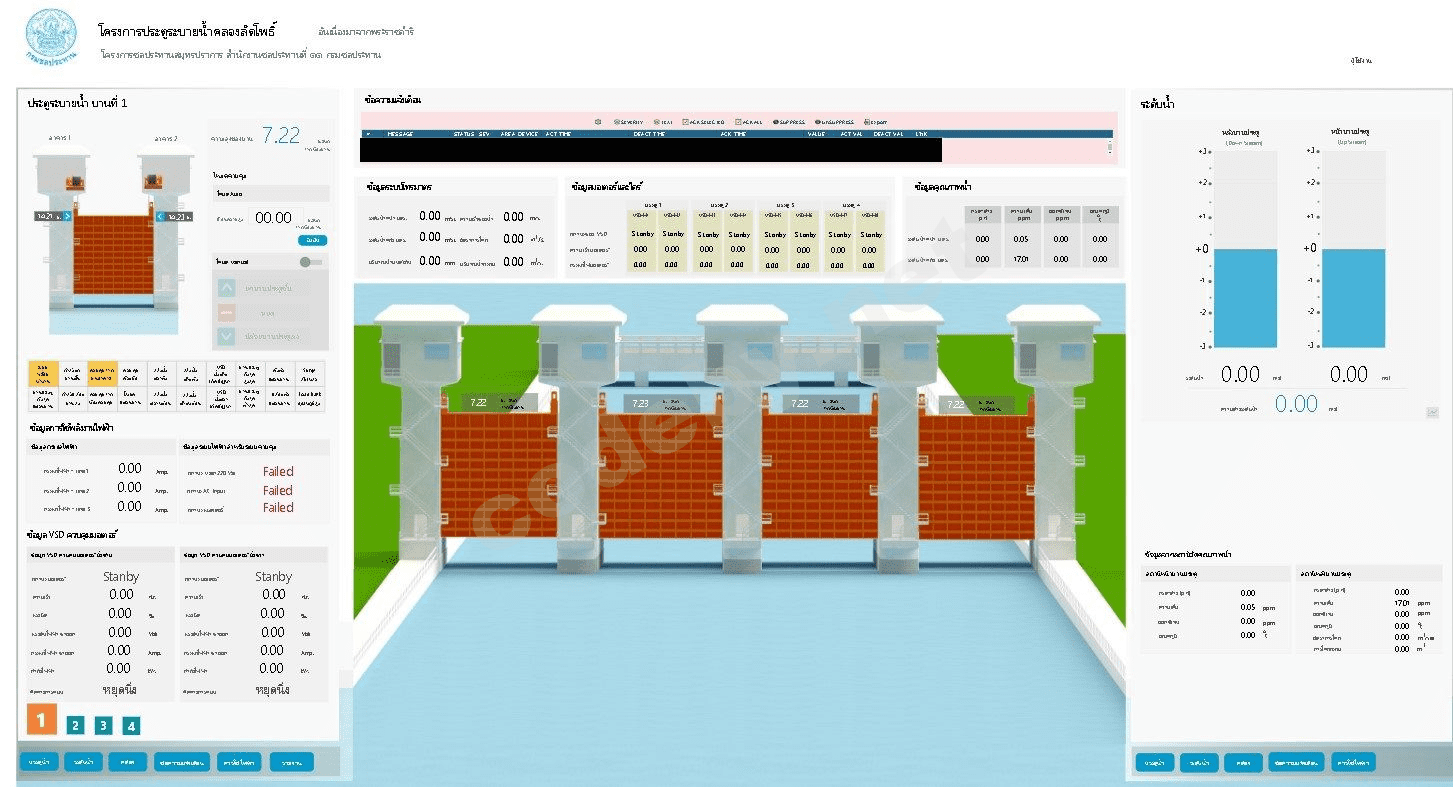Open การใช้ไฟฟ้า in the right panel's bottom bar
The height and width of the screenshot is (787, 1453).
coord(1354,762)
